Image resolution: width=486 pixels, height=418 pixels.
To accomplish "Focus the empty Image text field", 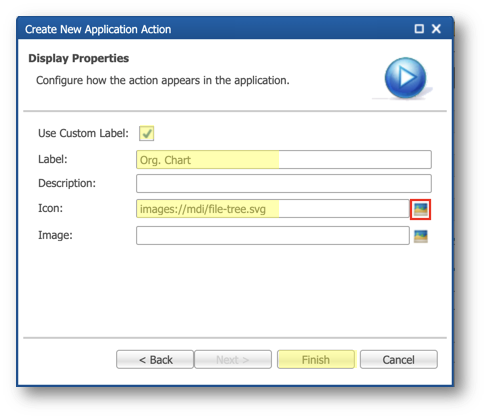I will coord(273,236).
